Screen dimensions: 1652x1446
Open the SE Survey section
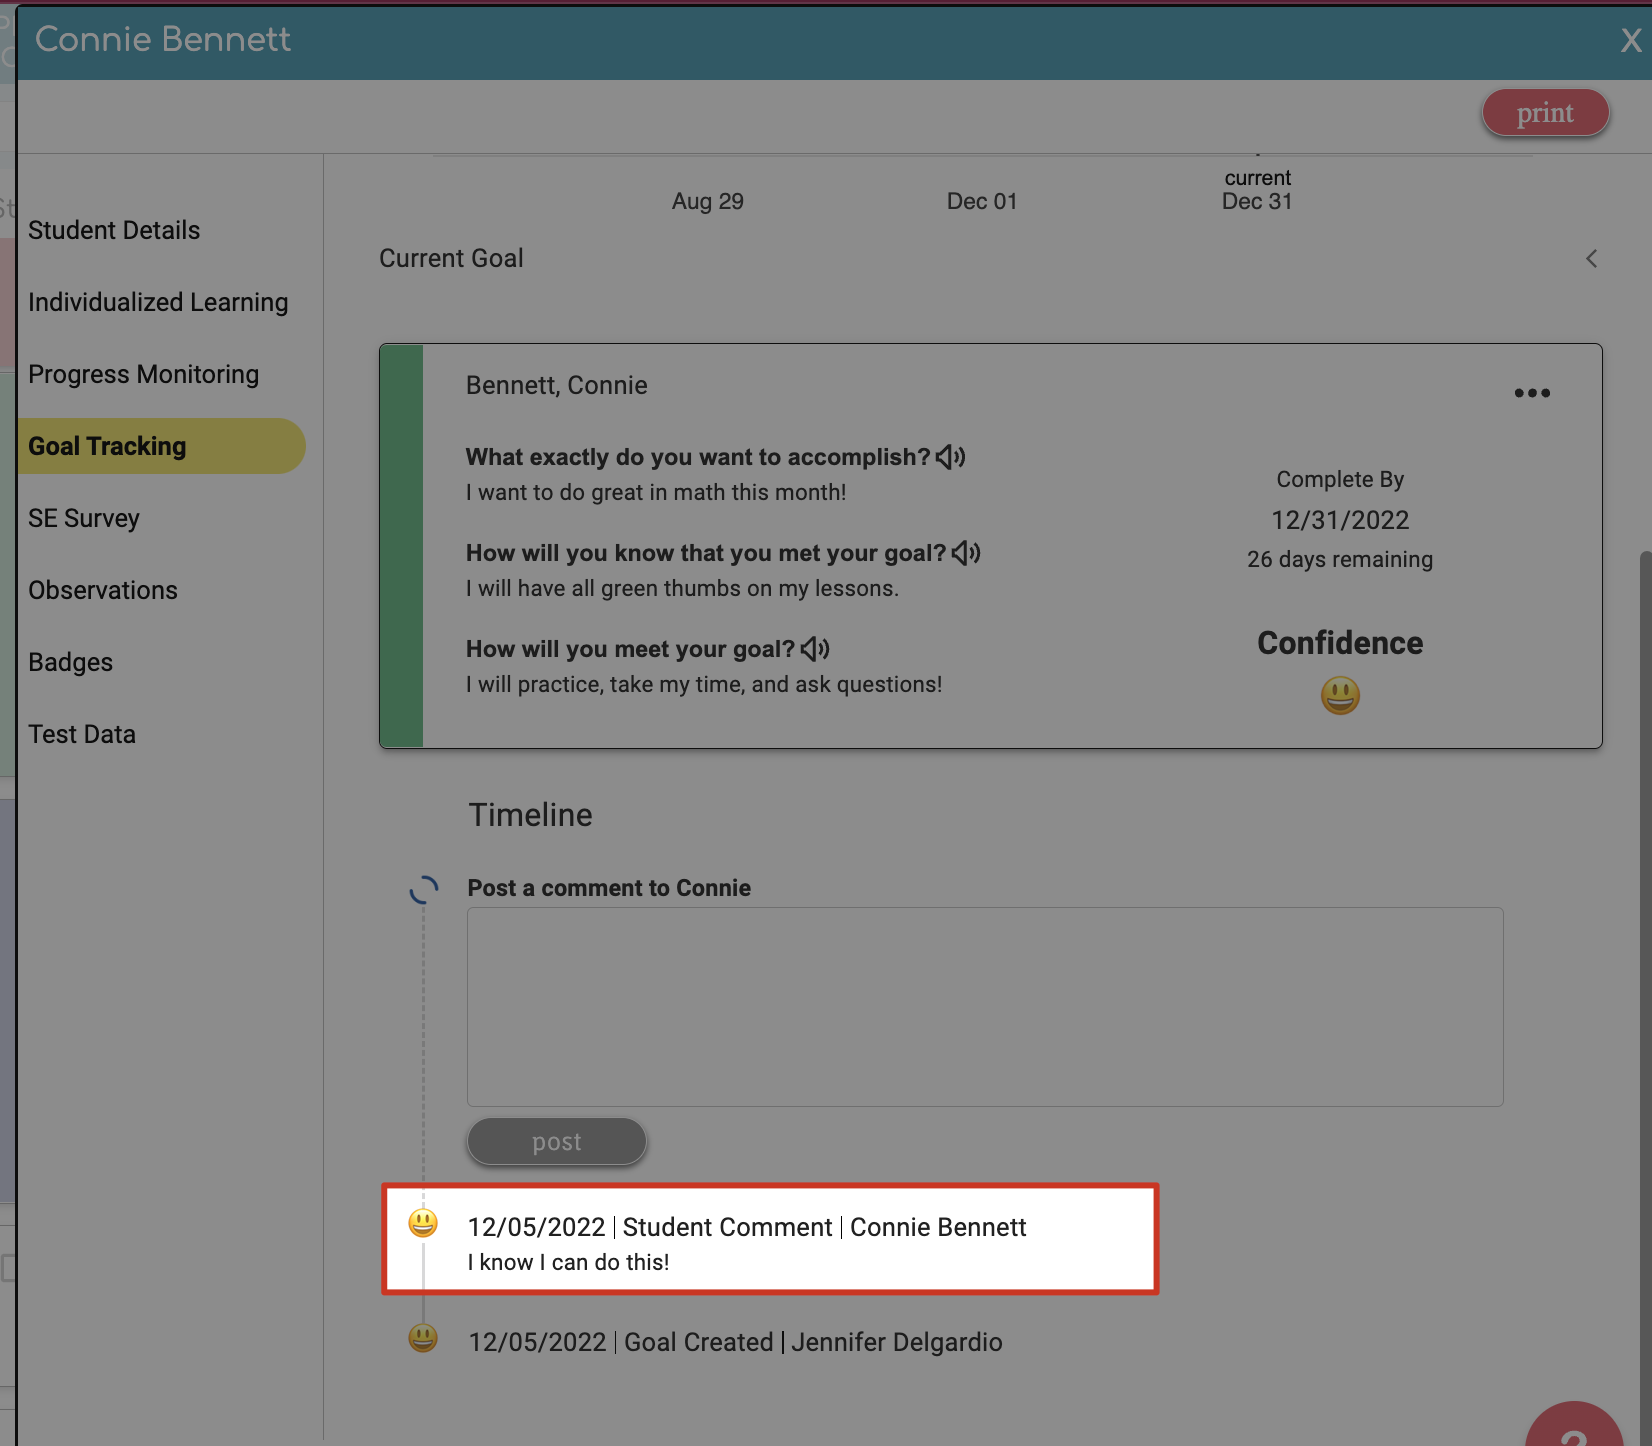point(84,517)
